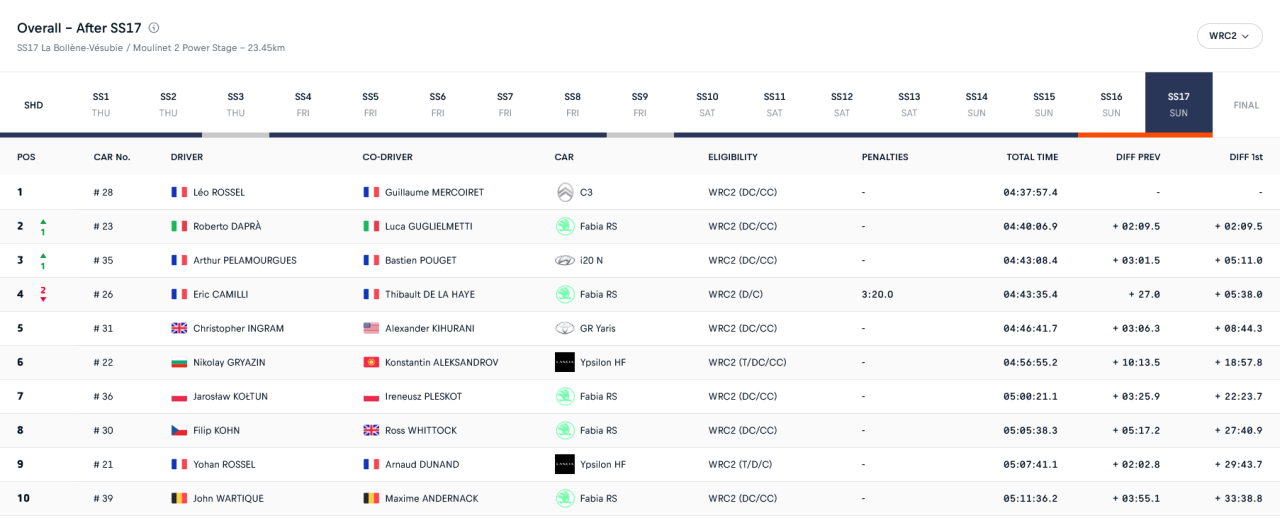Open the SHD shakedown tab
Viewport: 1280px width, 518px height.
click(x=33, y=105)
